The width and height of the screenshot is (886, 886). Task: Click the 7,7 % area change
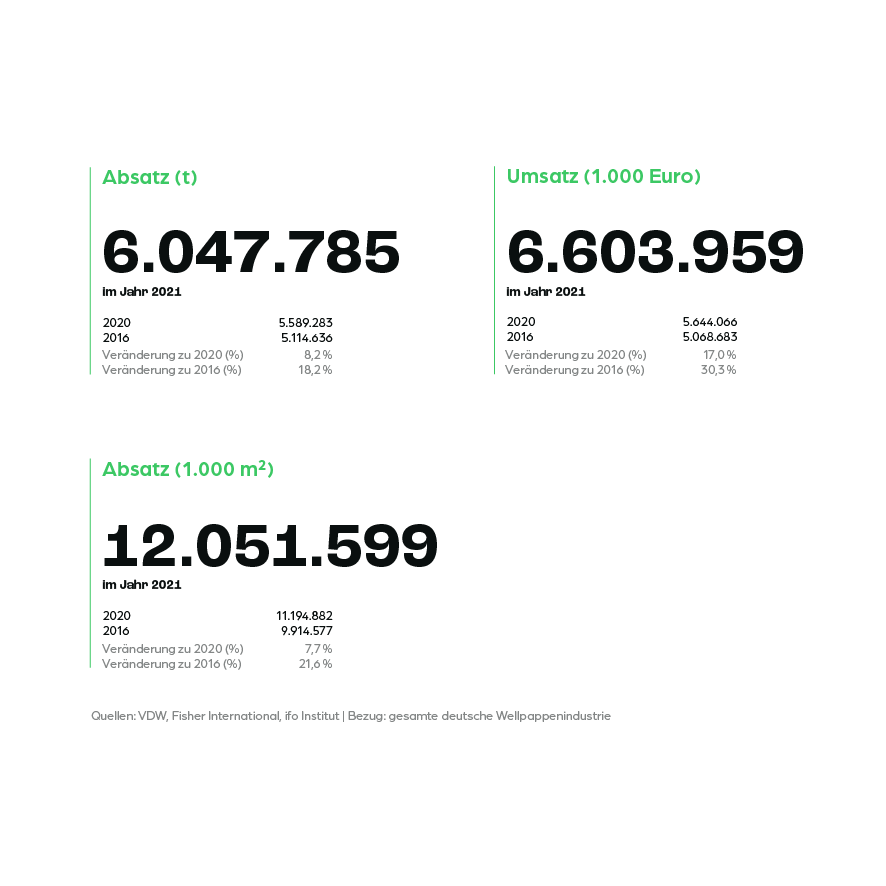(319, 649)
